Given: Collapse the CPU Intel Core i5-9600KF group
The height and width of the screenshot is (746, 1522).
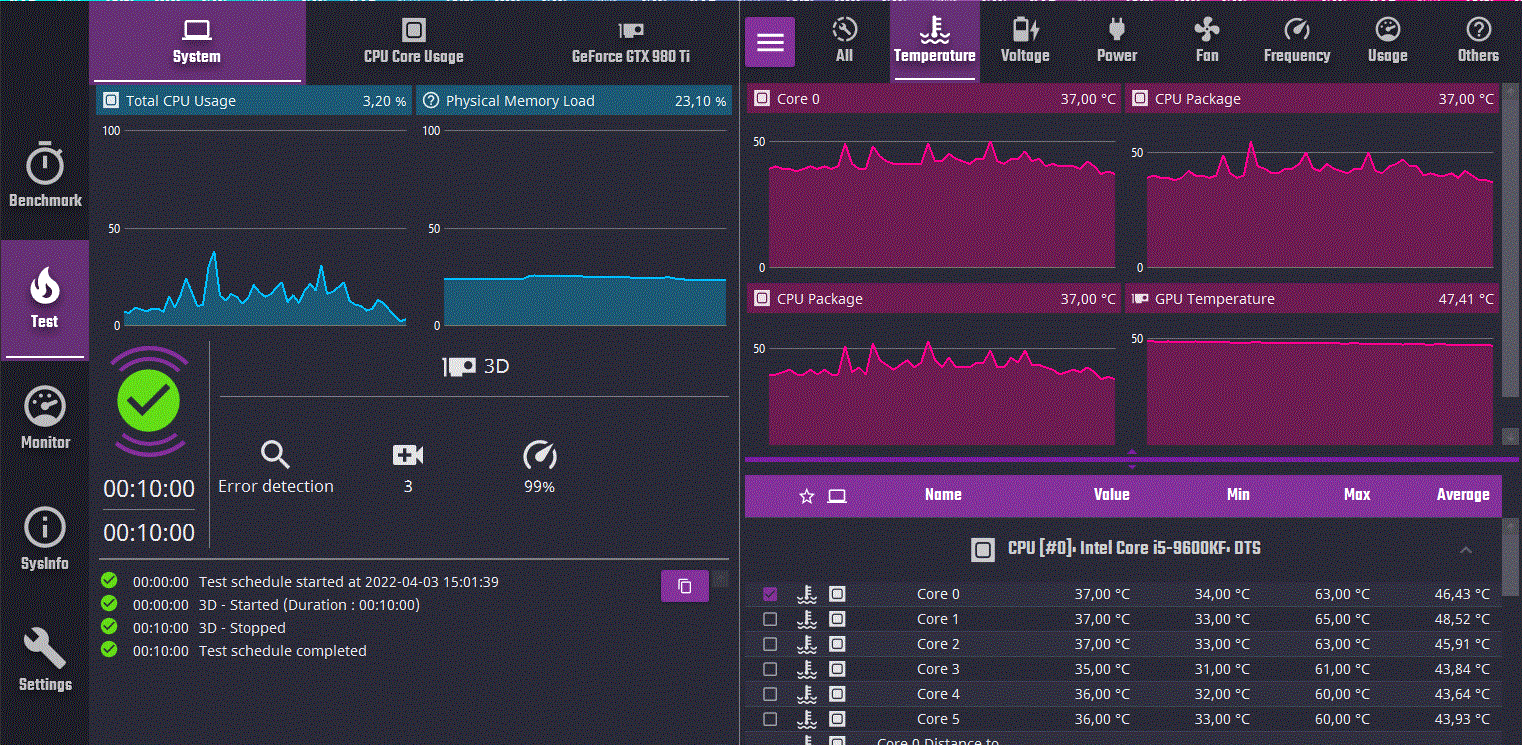Looking at the screenshot, I should pyautogui.click(x=1466, y=550).
